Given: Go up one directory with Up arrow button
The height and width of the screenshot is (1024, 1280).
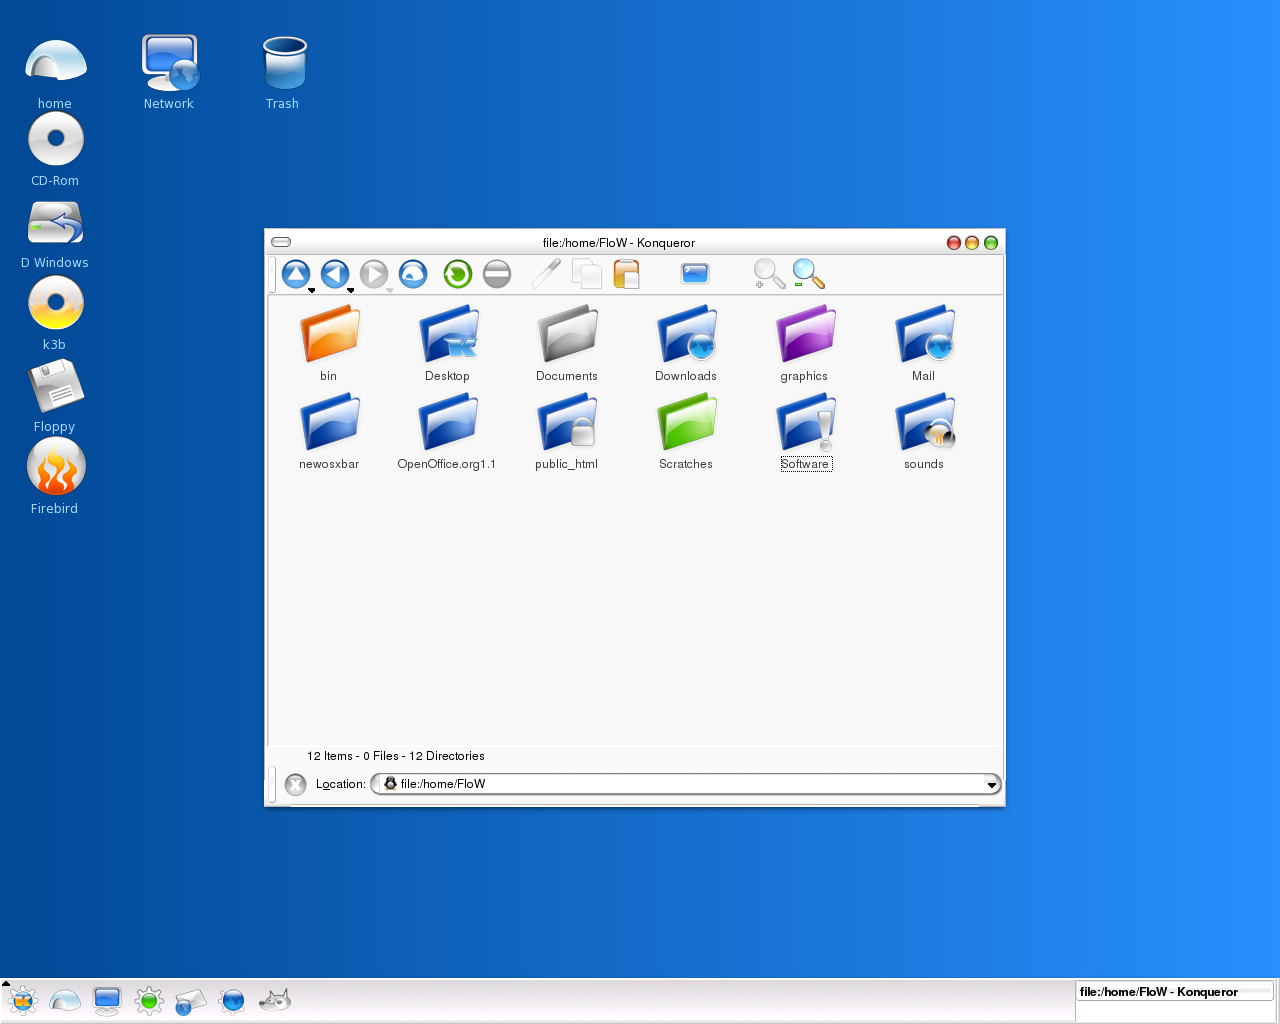Looking at the screenshot, I should (296, 273).
